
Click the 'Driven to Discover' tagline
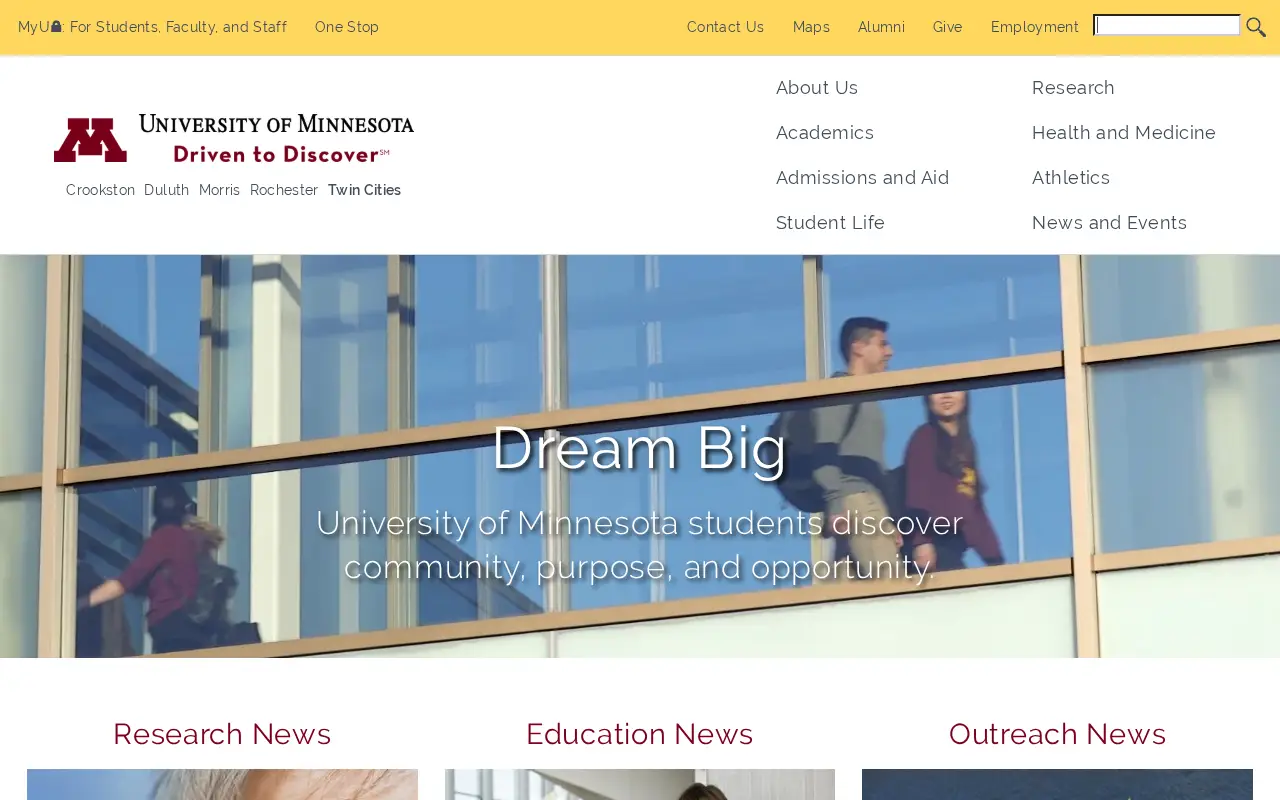281,154
